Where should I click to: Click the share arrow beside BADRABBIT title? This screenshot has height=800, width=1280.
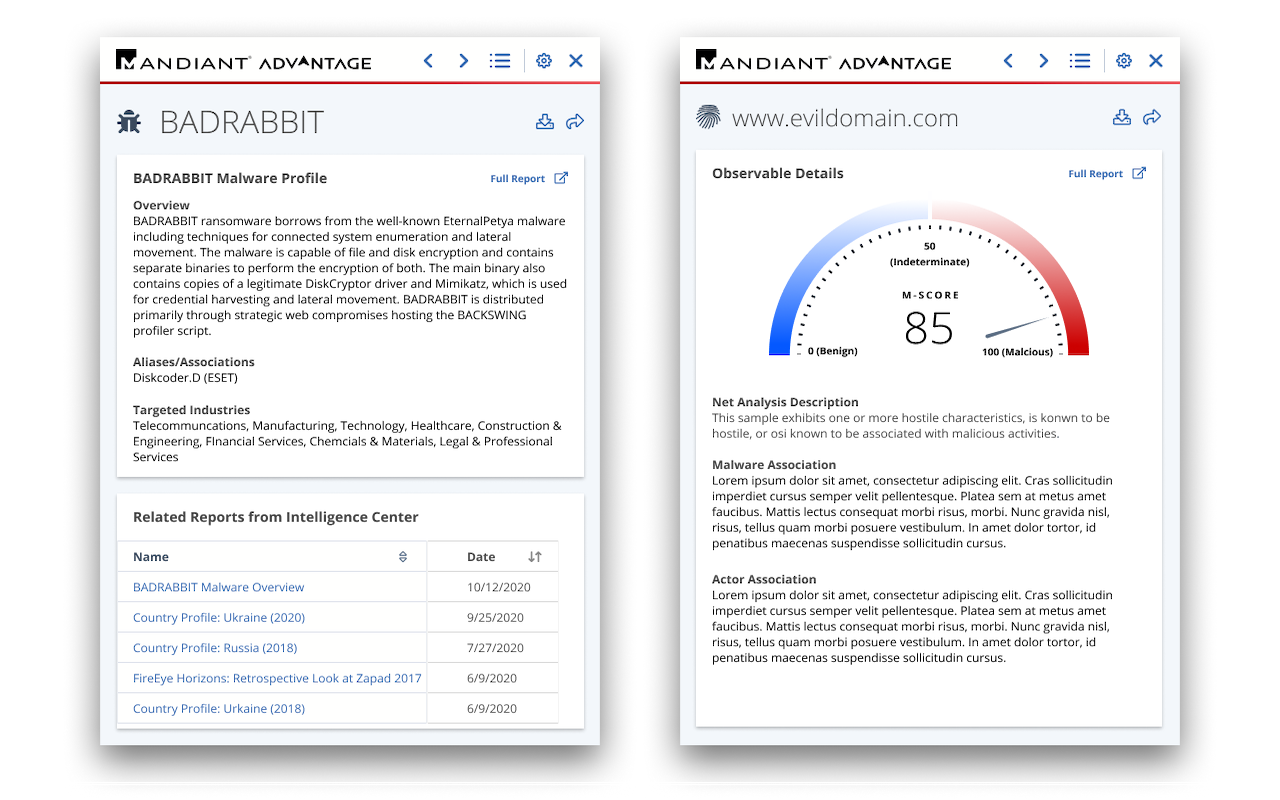[575, 121]
